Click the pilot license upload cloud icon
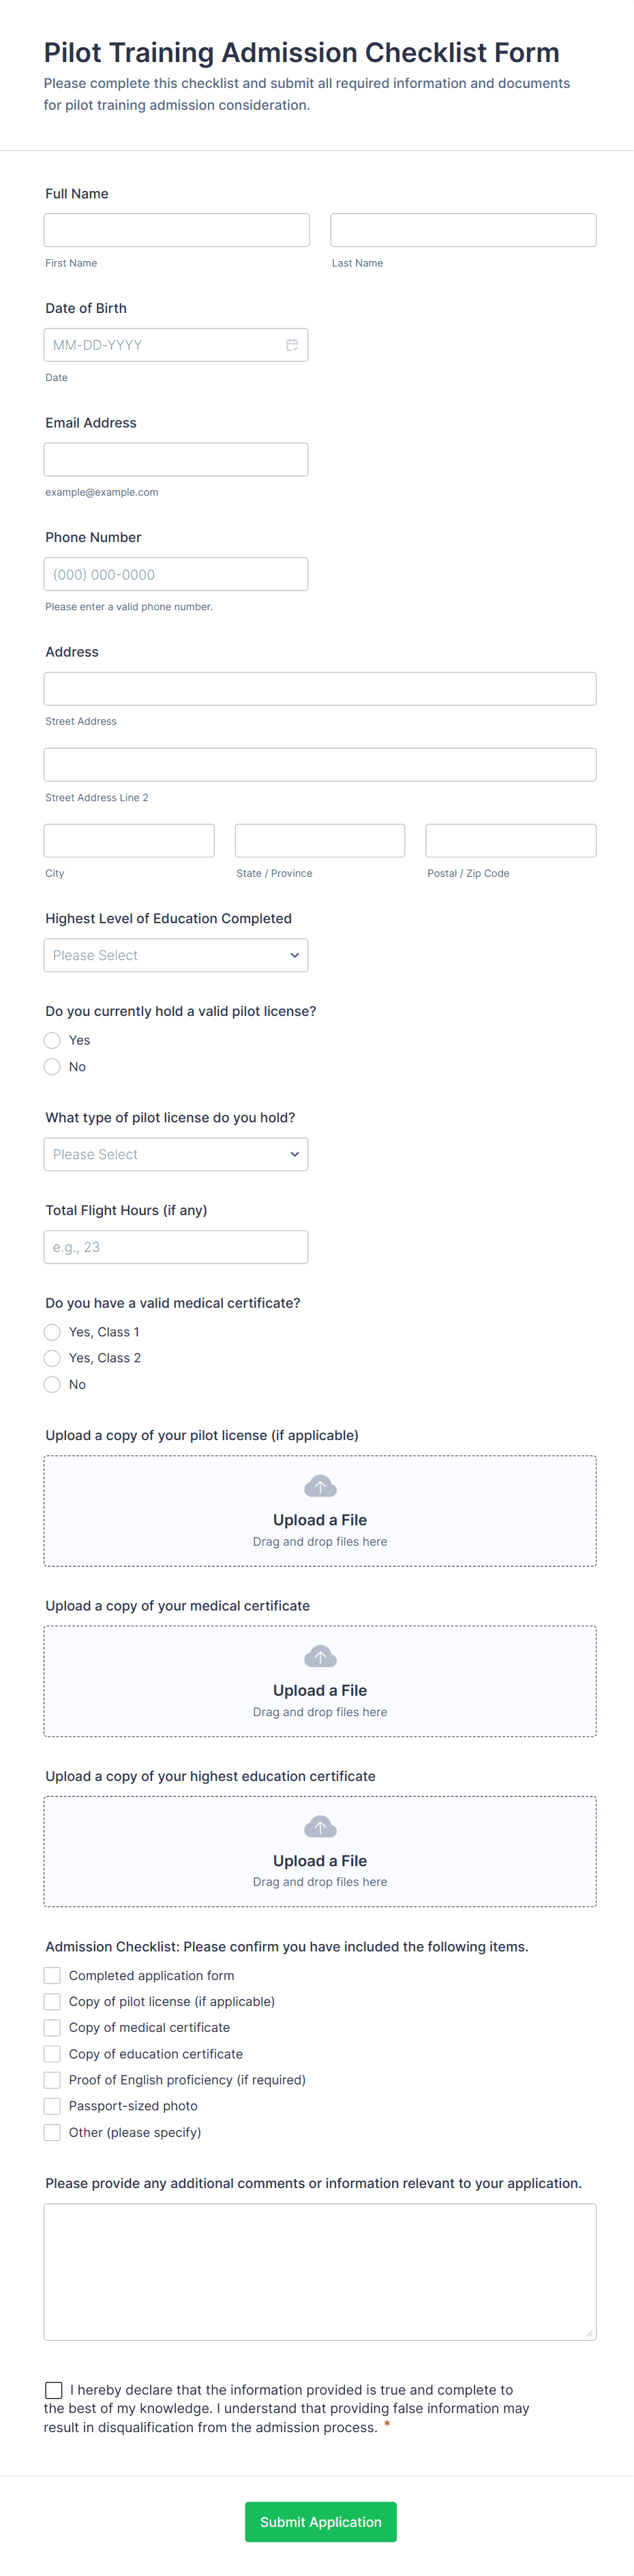 320,1486
